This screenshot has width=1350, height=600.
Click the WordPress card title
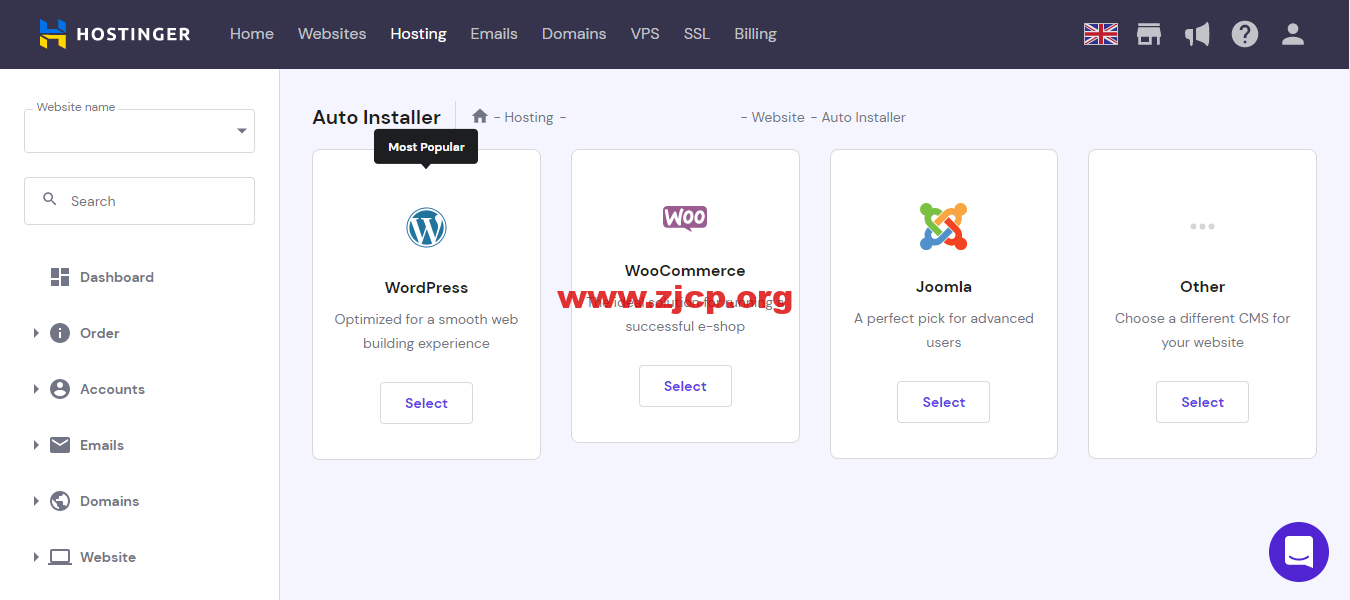click(426, 287)
